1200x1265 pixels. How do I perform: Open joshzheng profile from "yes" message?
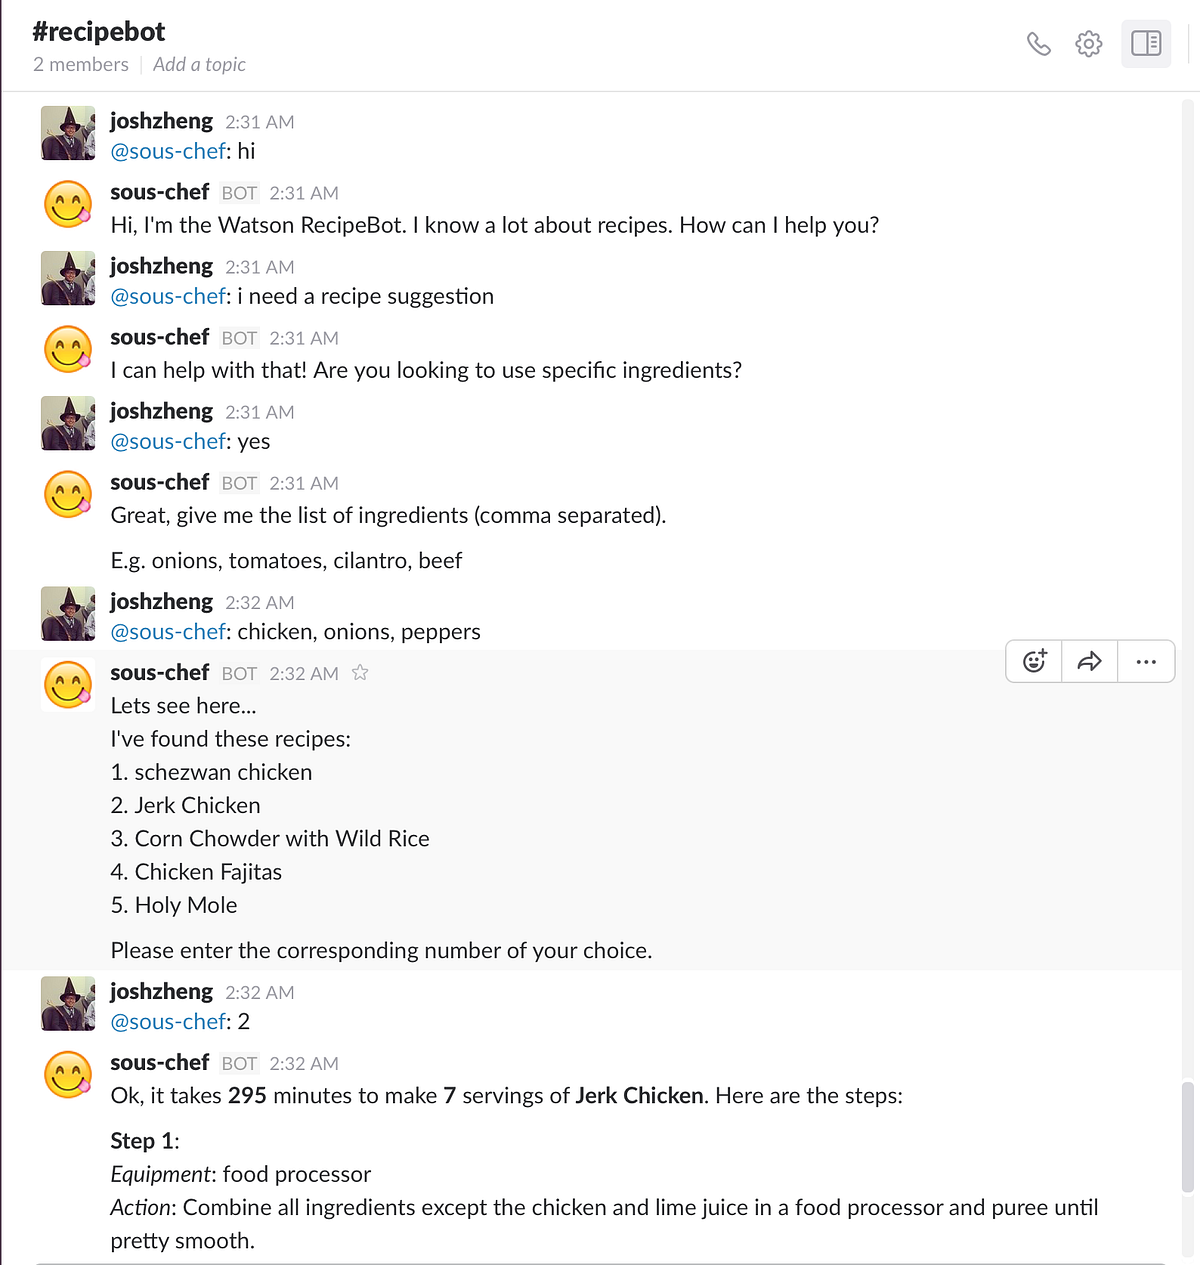point(161,411)
